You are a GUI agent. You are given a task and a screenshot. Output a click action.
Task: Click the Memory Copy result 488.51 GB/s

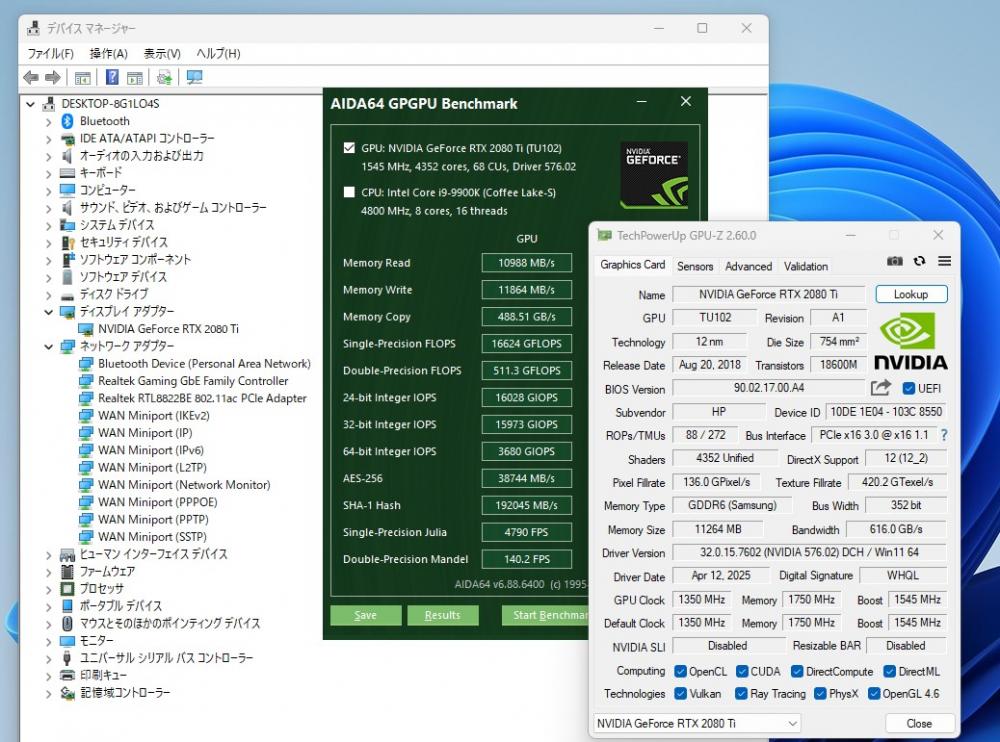point(527,316)
